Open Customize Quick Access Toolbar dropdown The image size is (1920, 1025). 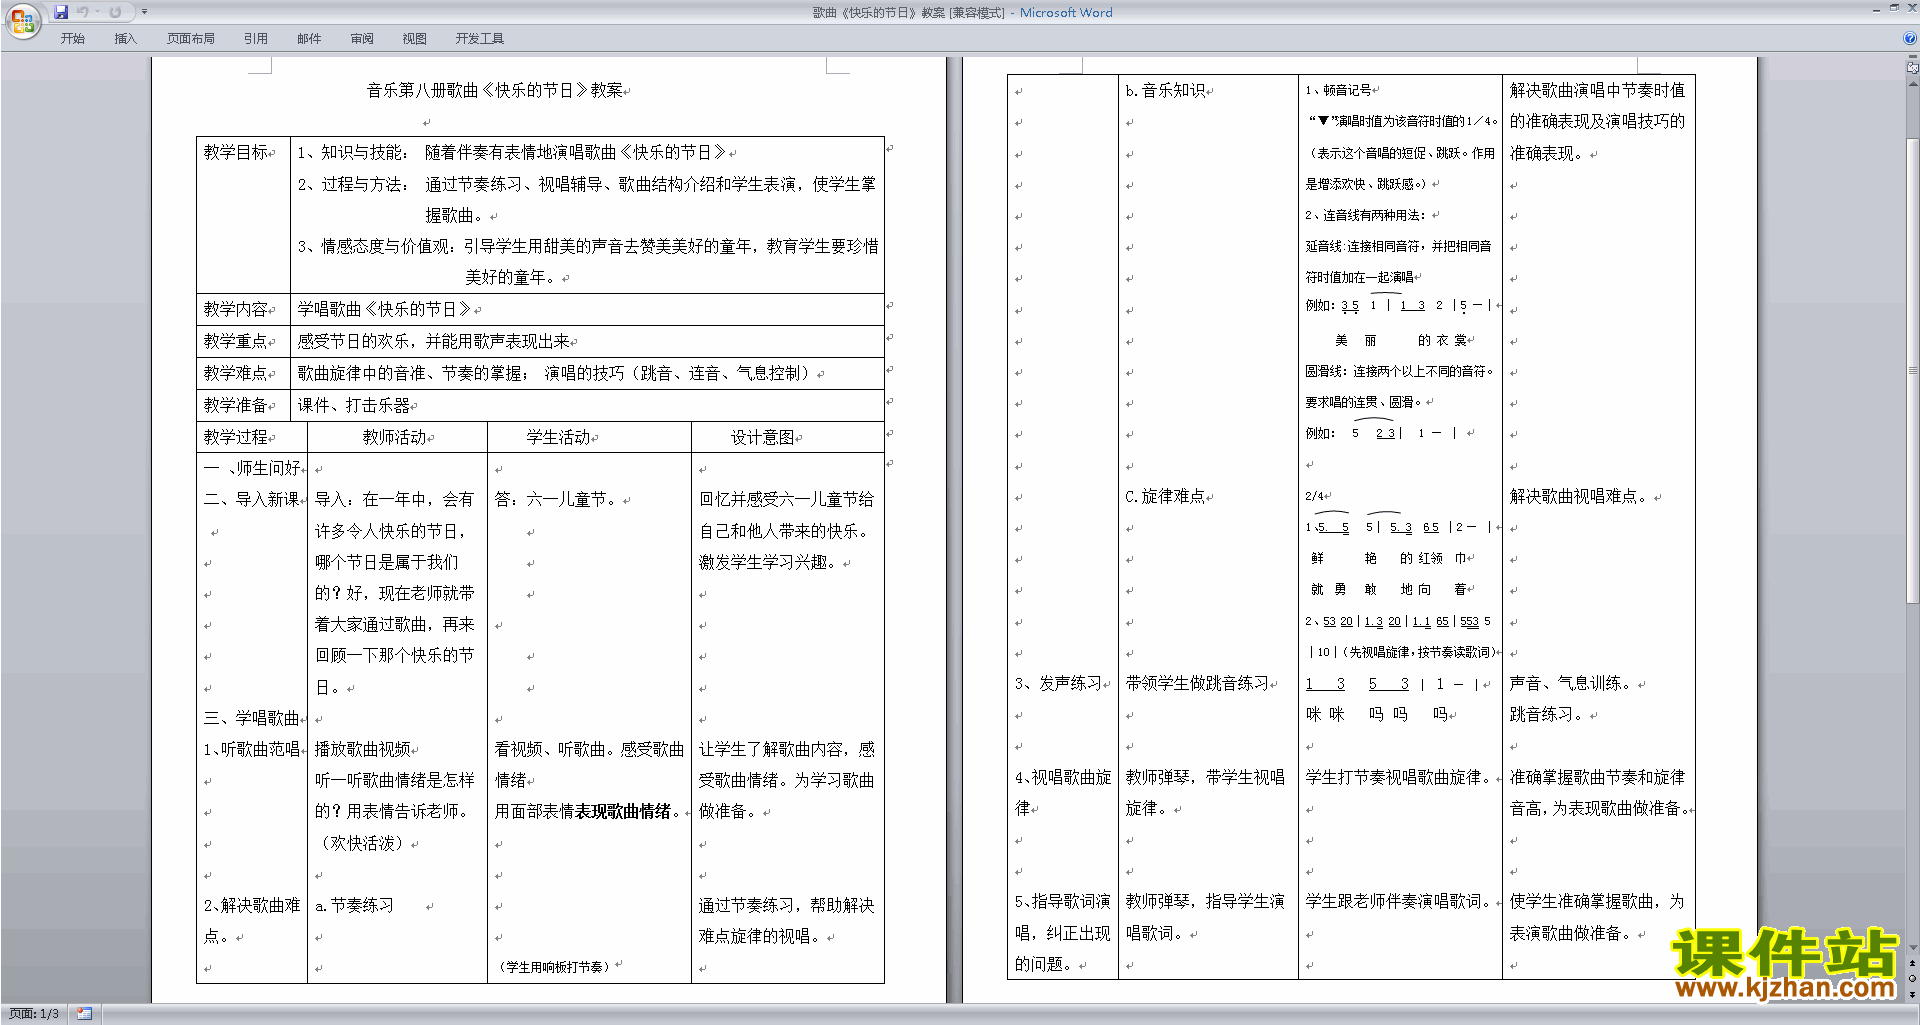click(x=144, y=12)
